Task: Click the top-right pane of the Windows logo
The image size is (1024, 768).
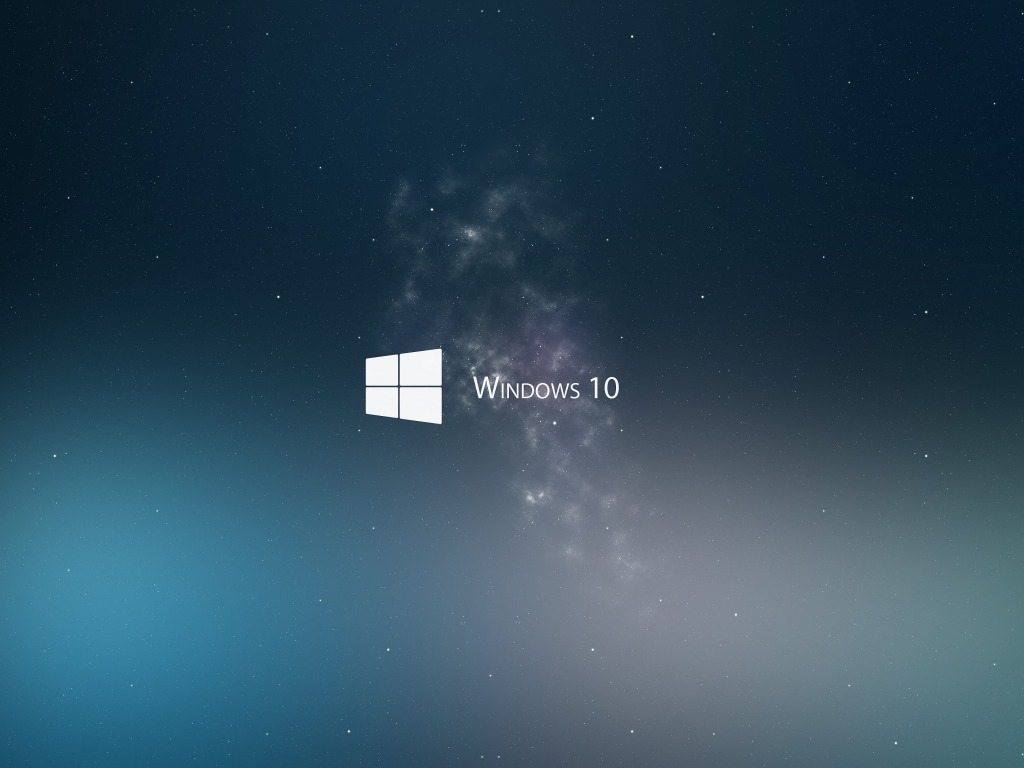Action: pyautogui.click(x=421, y=367)
